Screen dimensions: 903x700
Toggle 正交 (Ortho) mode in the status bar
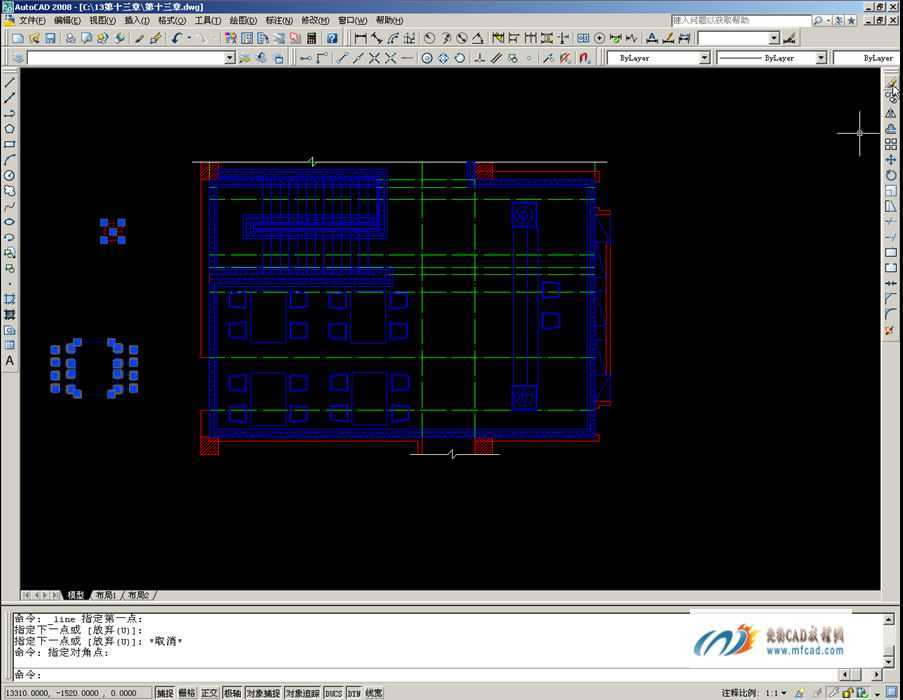(209, 693)
